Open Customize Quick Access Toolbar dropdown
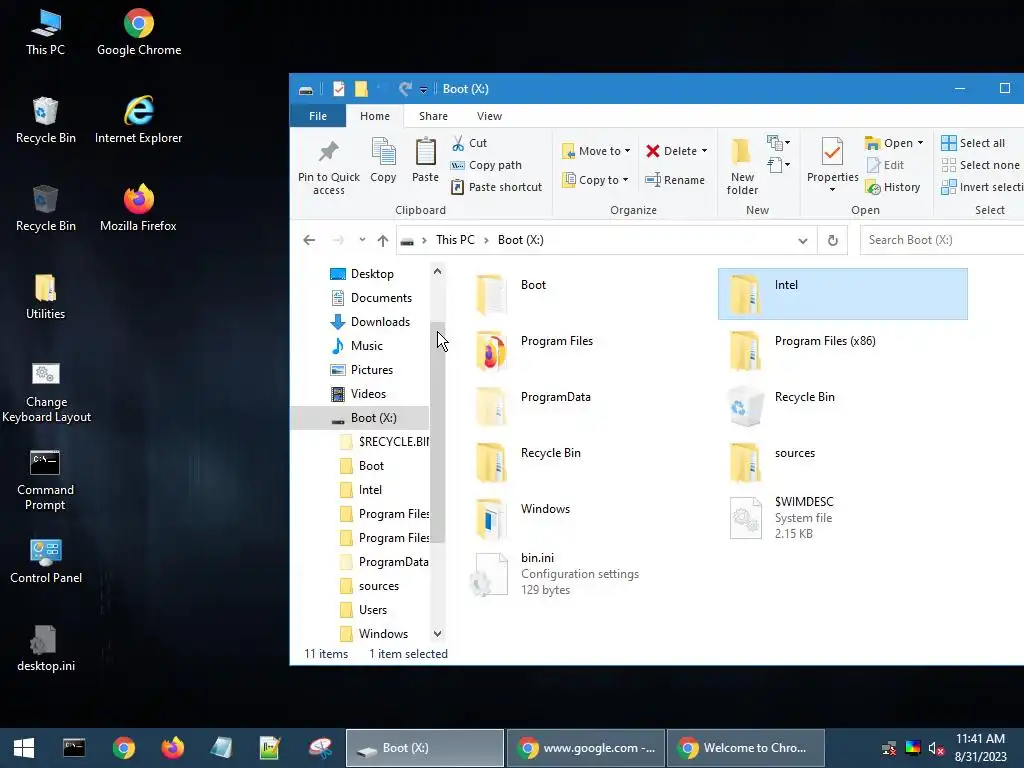 point(423,89)
